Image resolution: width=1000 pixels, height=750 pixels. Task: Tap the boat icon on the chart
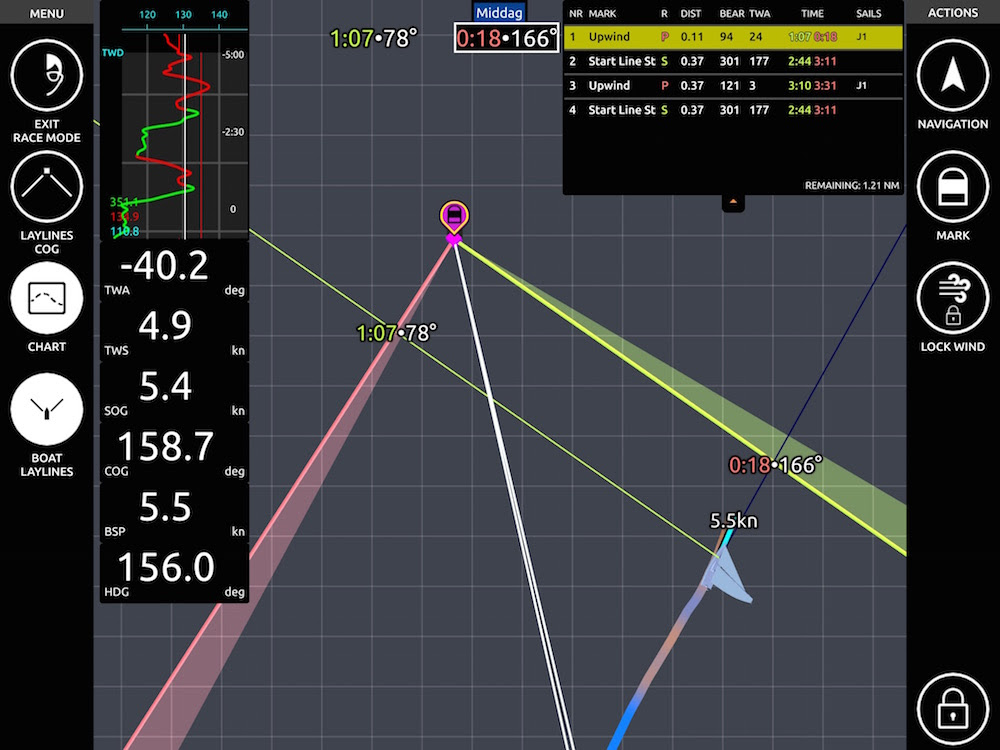click(727, 580)
